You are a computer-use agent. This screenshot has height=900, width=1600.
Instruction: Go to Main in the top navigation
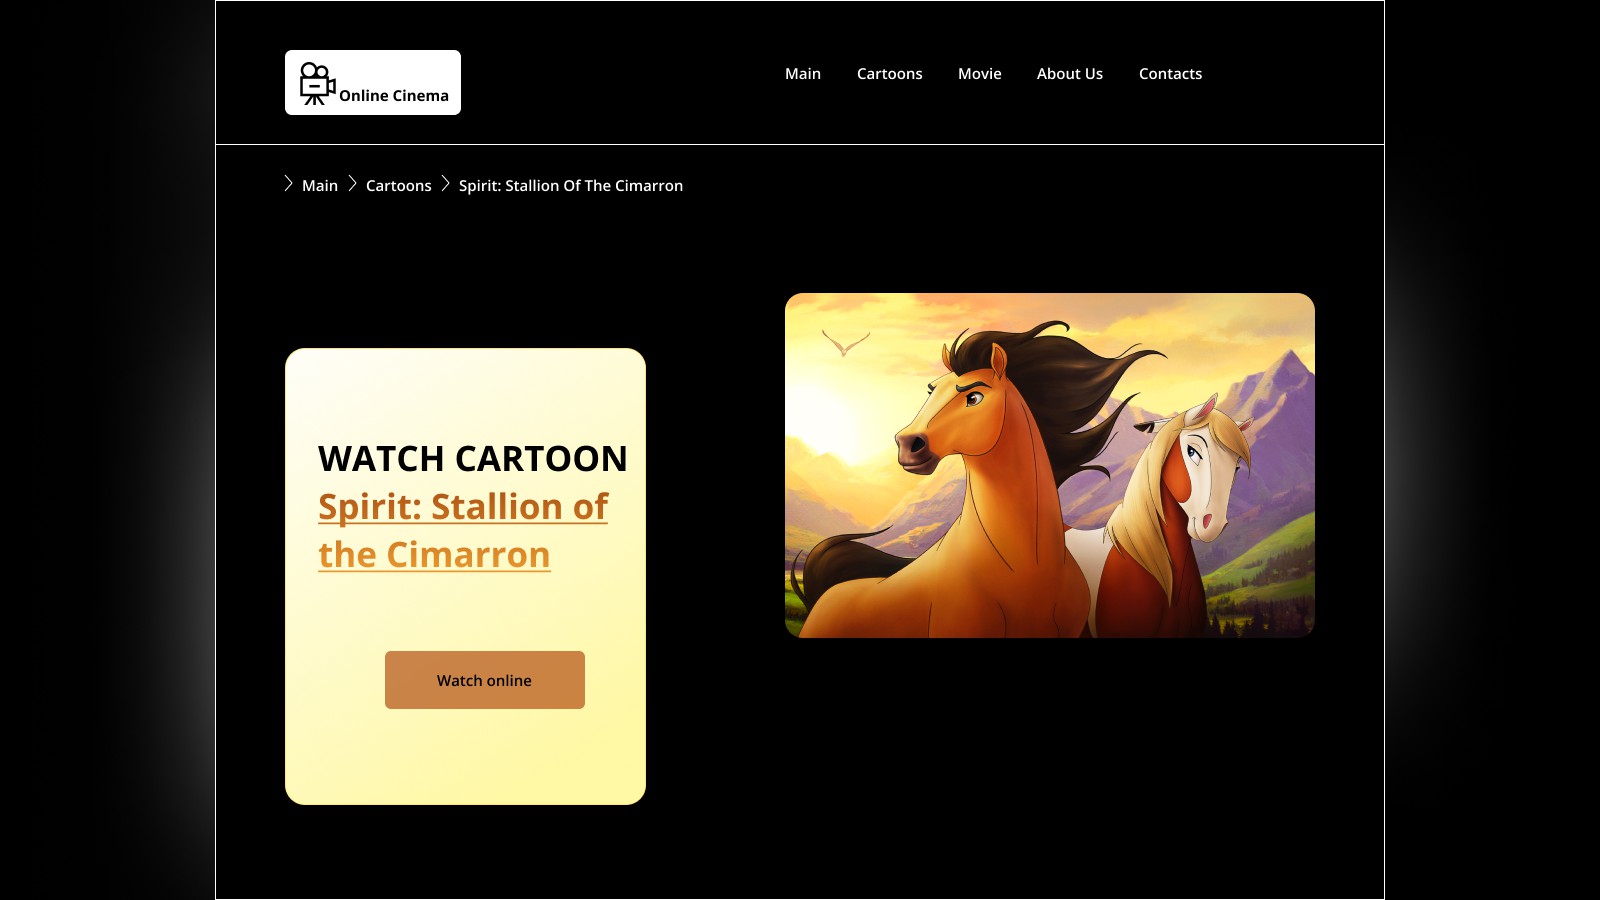point(803,74)
